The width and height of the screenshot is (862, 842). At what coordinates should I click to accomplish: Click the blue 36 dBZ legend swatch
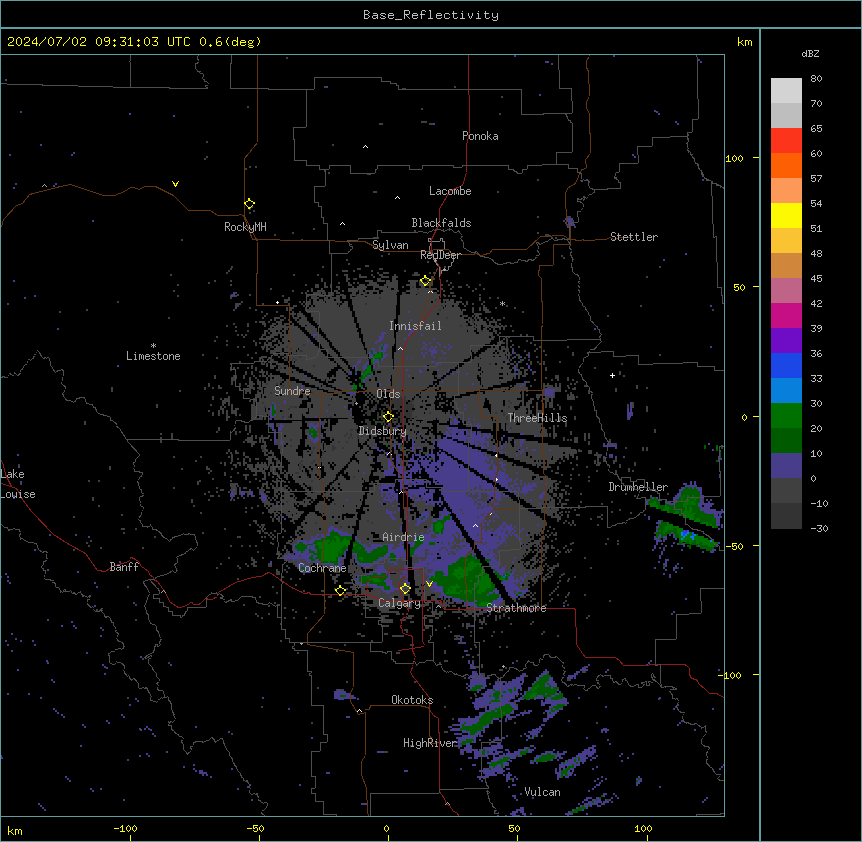(x=786, y=365)
